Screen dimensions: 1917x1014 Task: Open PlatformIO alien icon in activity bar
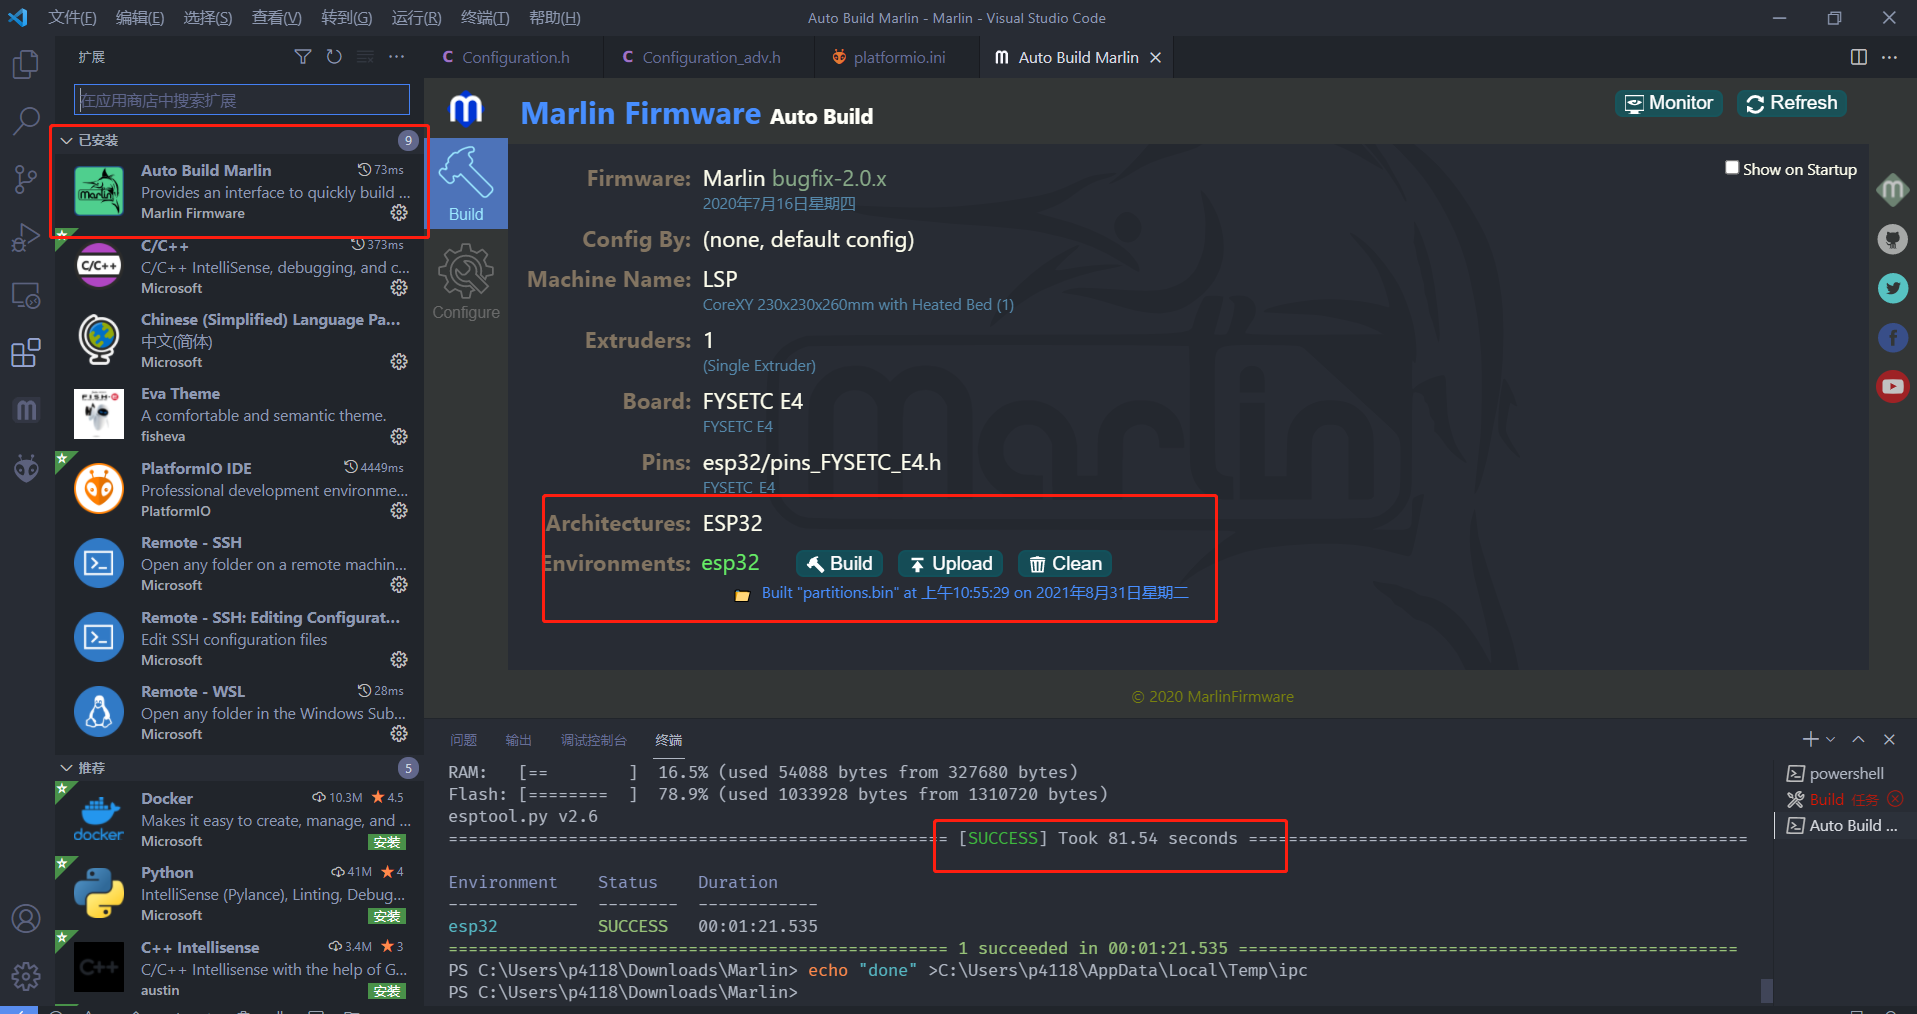pyautogui.click(x=25, y=467)
